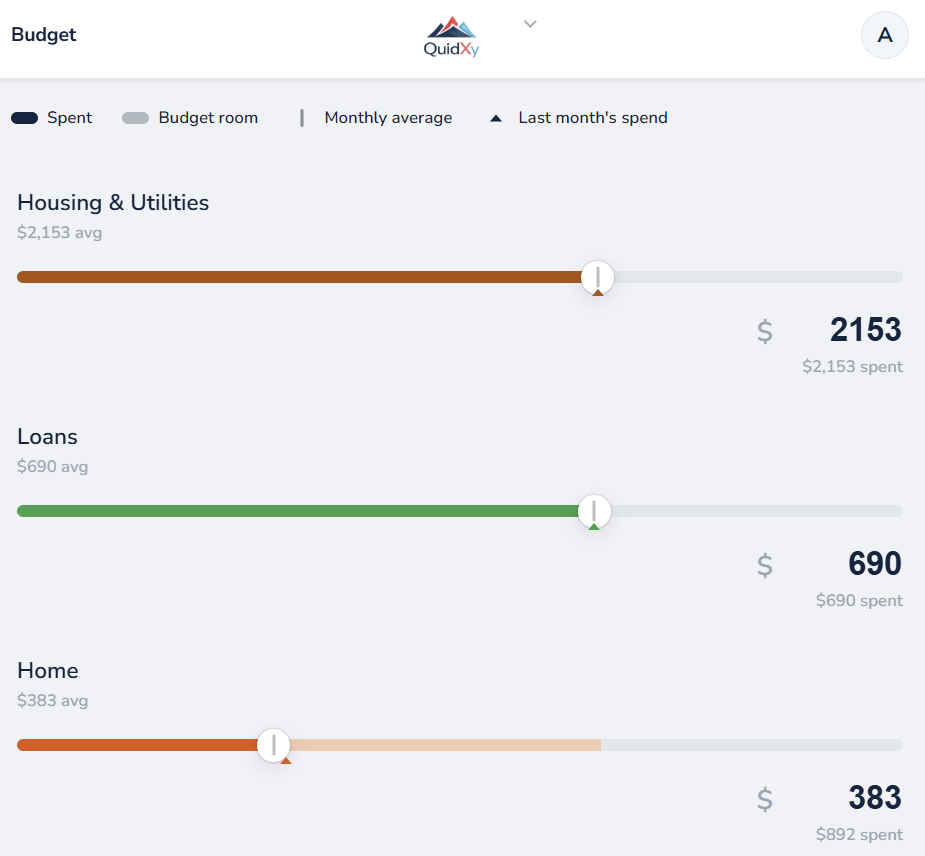Click the Monthly average vertical bar legend icon

[302, 118]
